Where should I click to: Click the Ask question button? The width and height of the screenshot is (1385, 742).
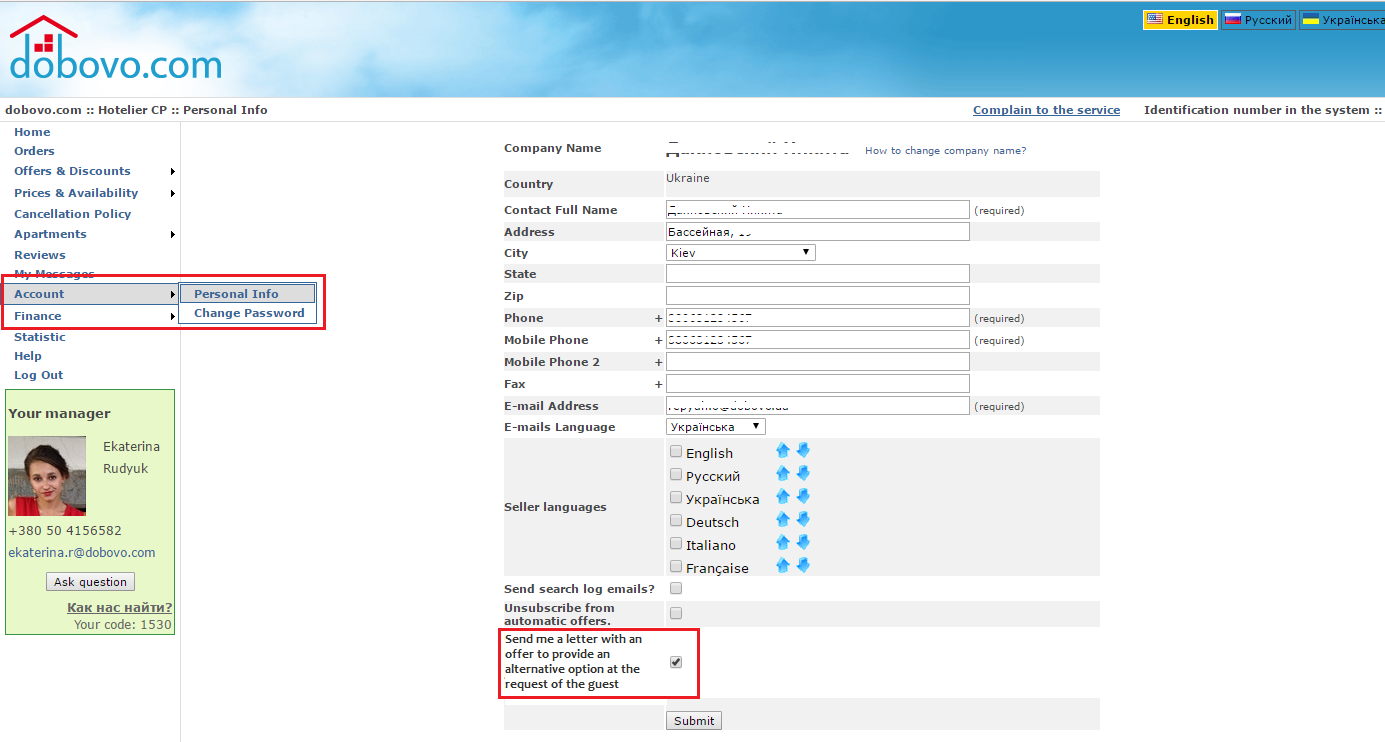tap(90, 582)
